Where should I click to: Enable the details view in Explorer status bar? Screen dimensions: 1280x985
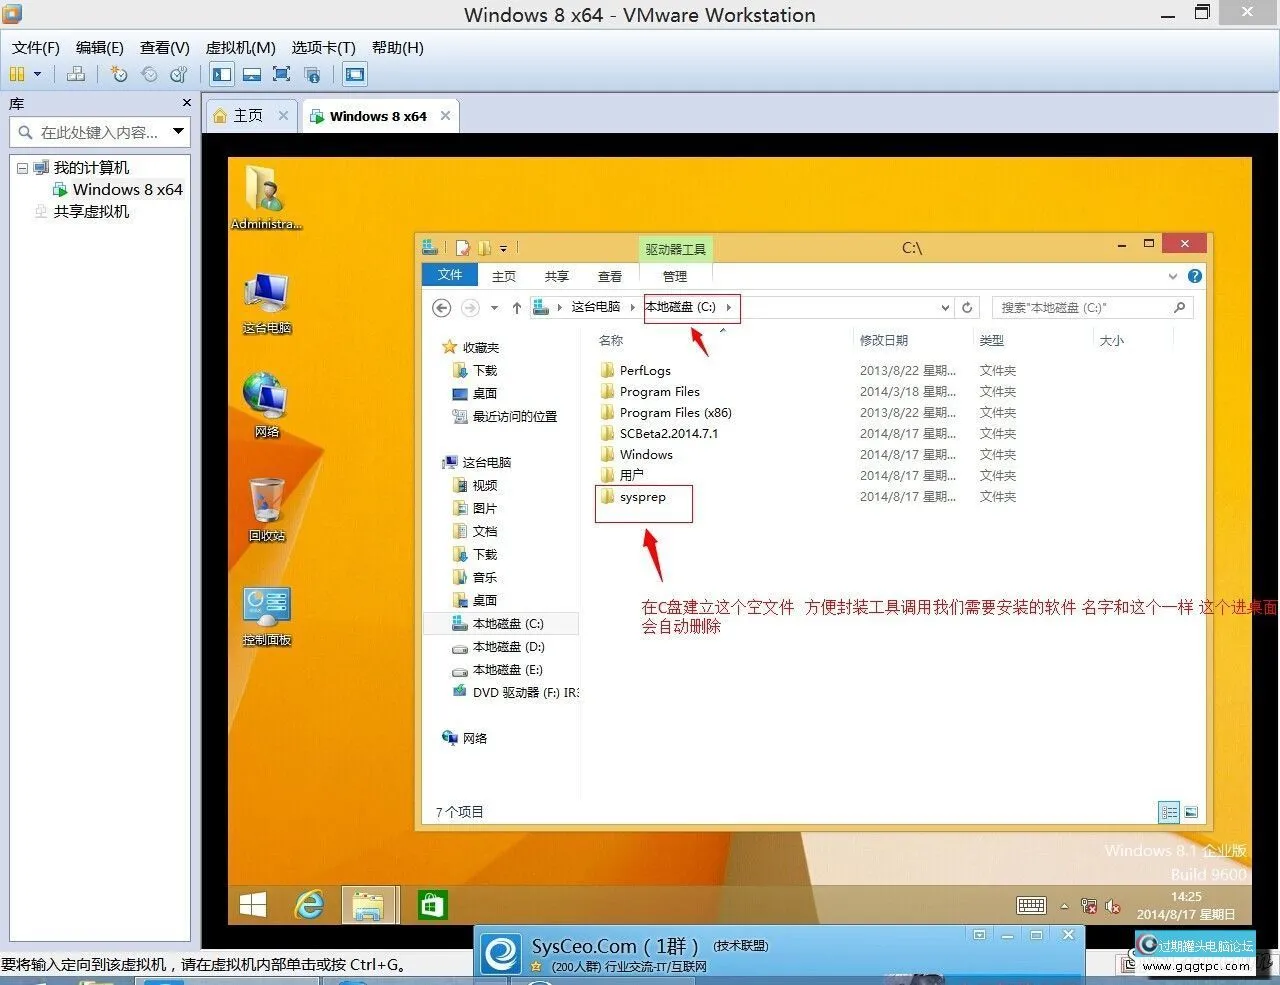click(1168, 812)
